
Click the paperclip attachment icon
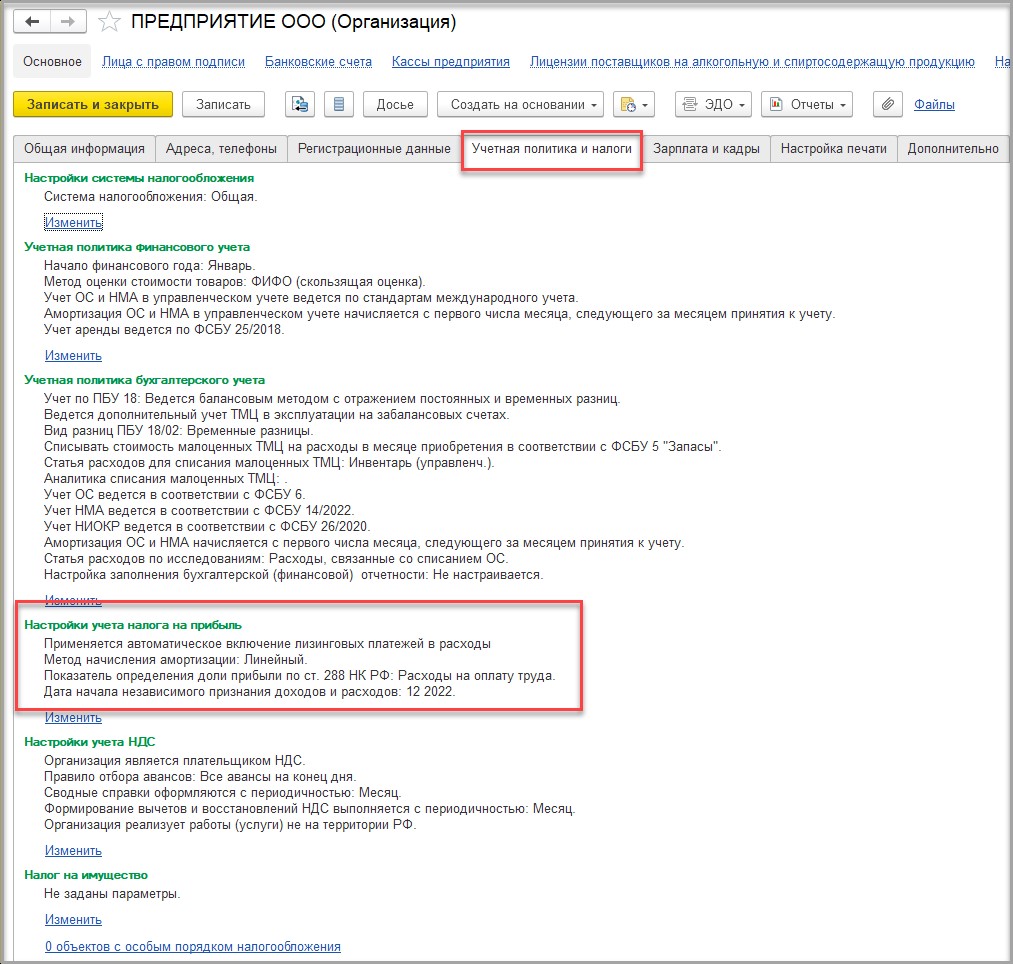[887, 104]
